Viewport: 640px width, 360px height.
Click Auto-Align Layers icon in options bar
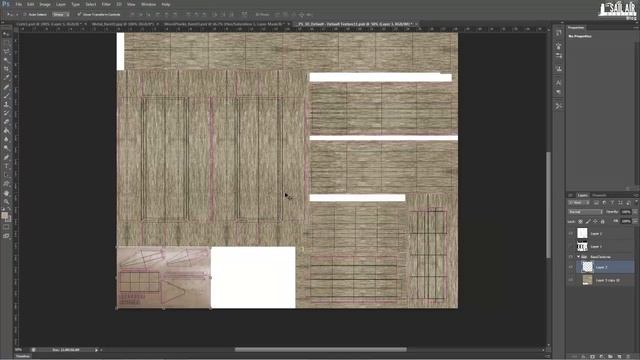pos(244,14)
